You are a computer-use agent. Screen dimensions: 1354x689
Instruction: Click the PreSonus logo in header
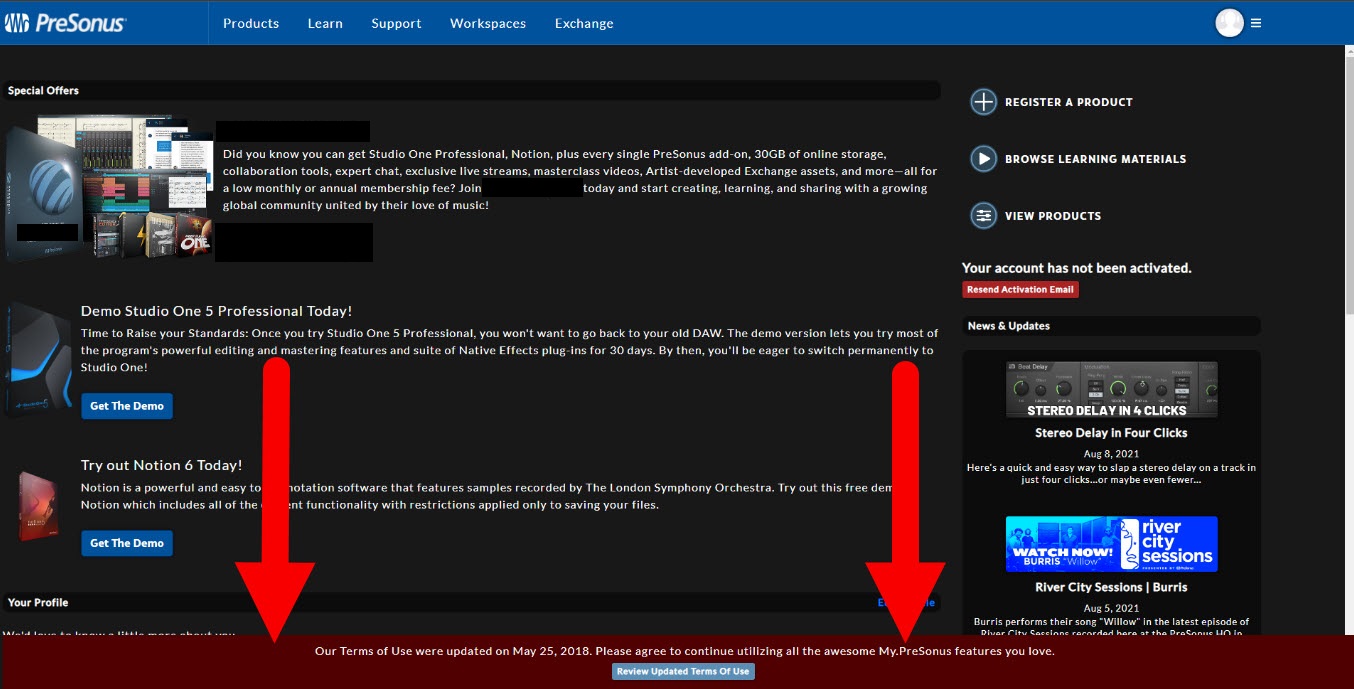coord(66,22)
